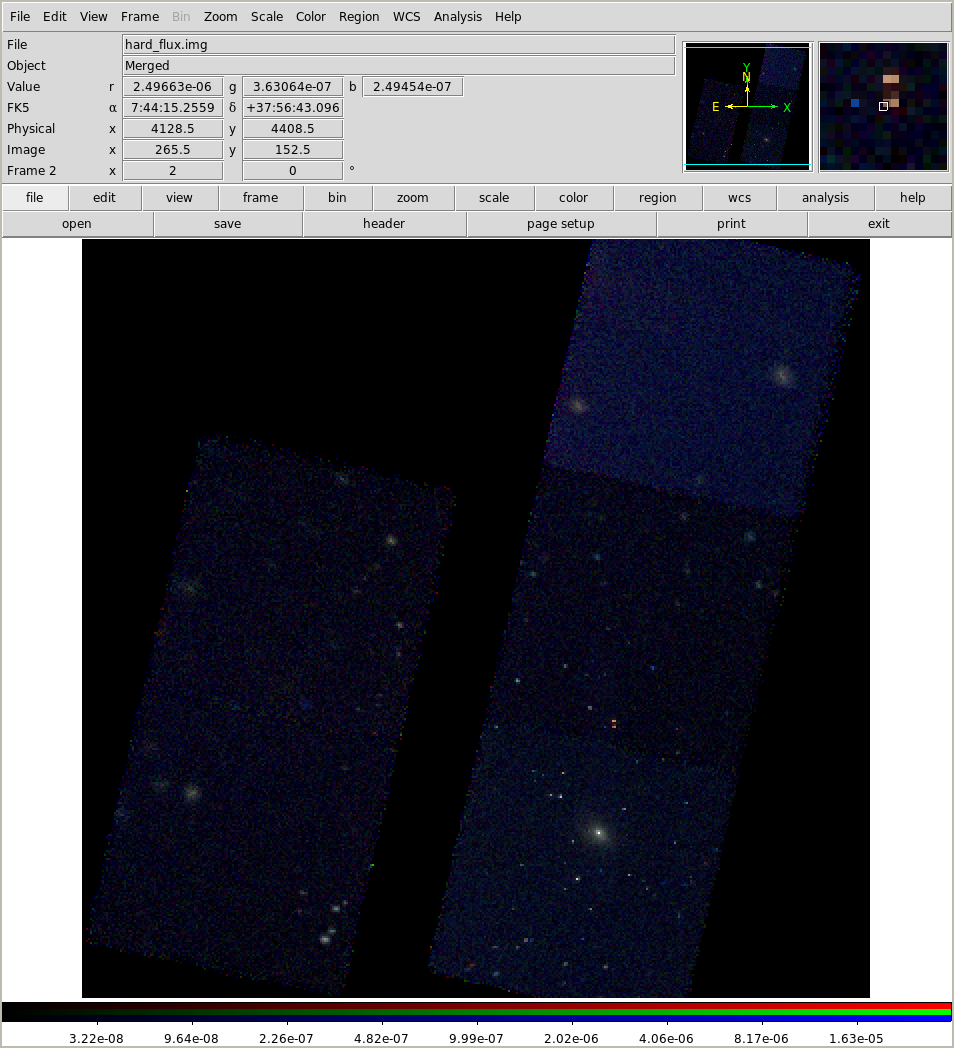Image resolution: width=954 pixels, height=1048 pixels.
Task: Open the WCS menu
Action: [x=406, y=17]
